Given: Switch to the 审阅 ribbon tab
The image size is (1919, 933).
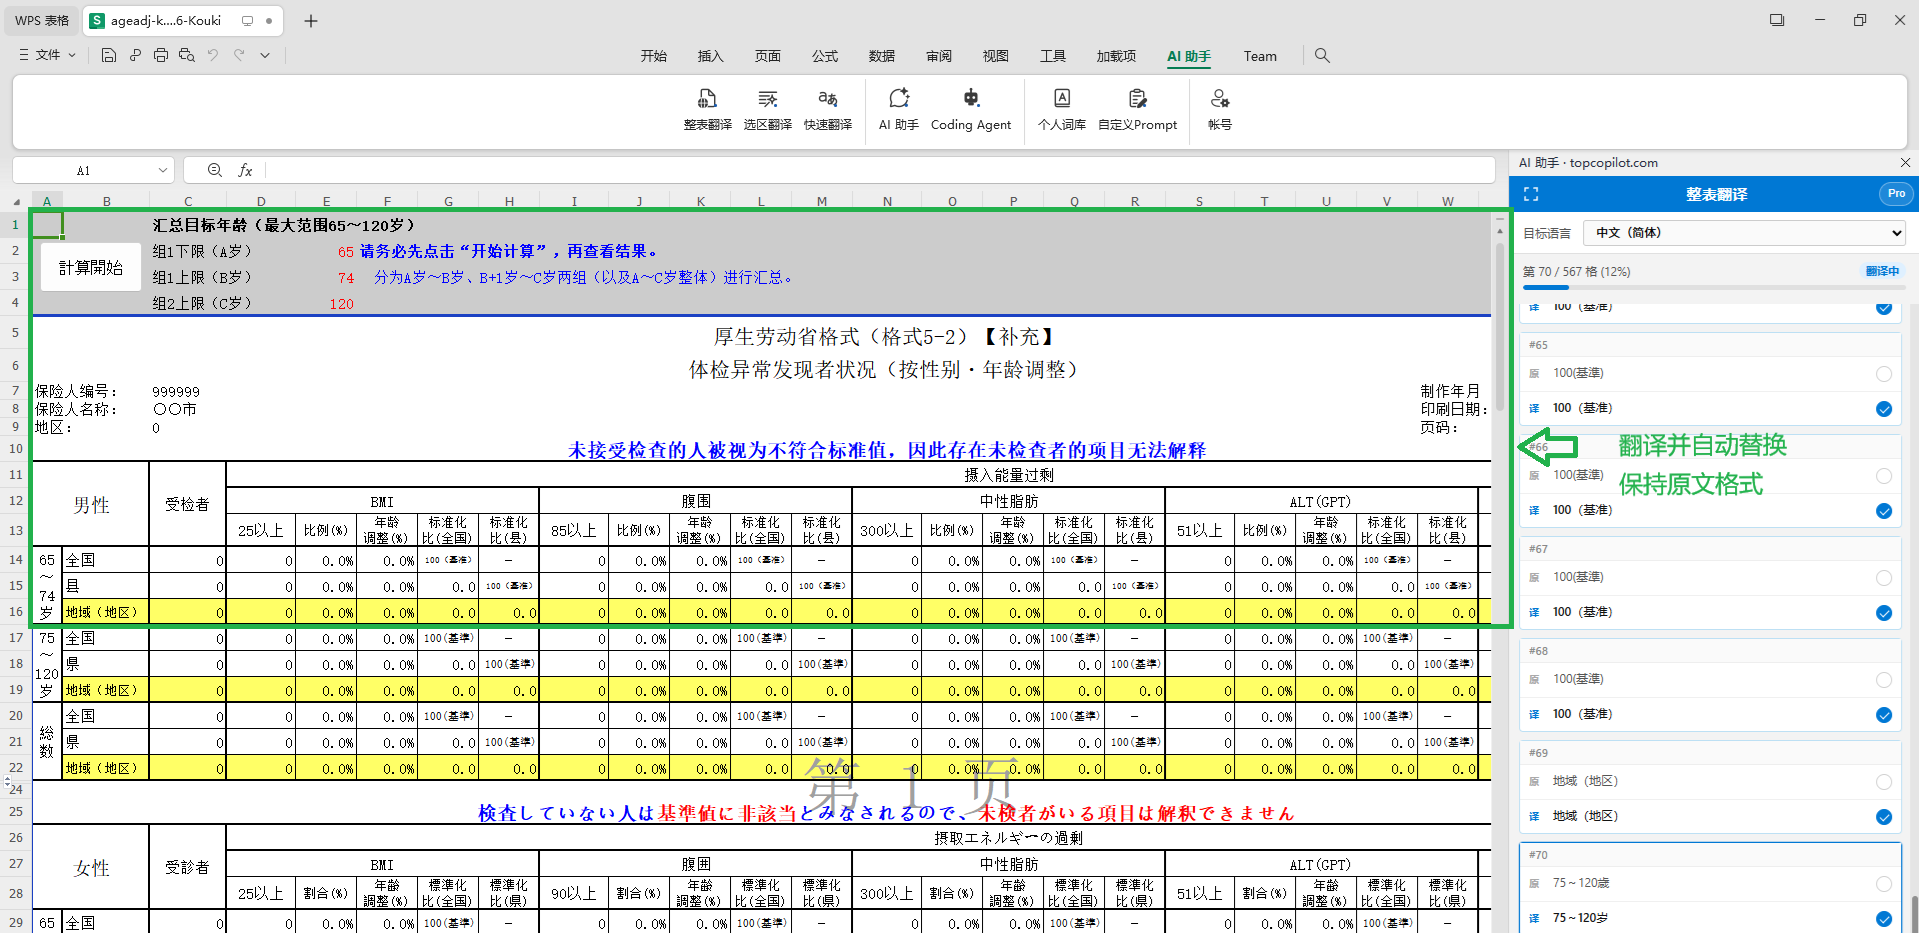Looking at the screenshot, I should (939, 56).
